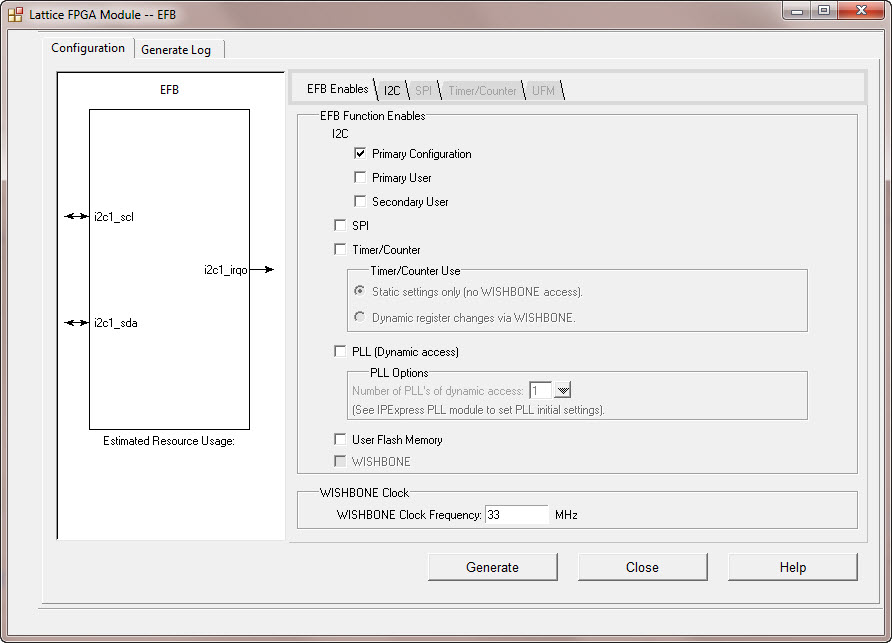Click the i2c1_scl bidirectional arrow
Image resolution: width=892 pixels, height=643 pixels.
pyautogui.click(x=76, y=216)
